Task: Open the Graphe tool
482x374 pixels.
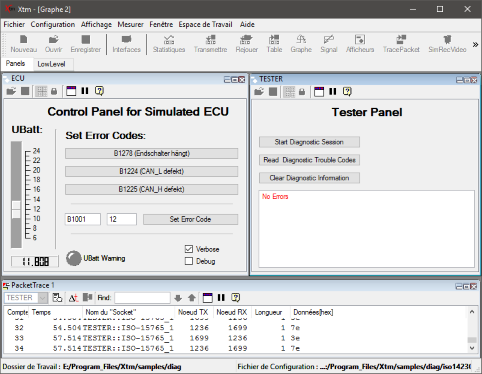Action: [x=301, y=44]
